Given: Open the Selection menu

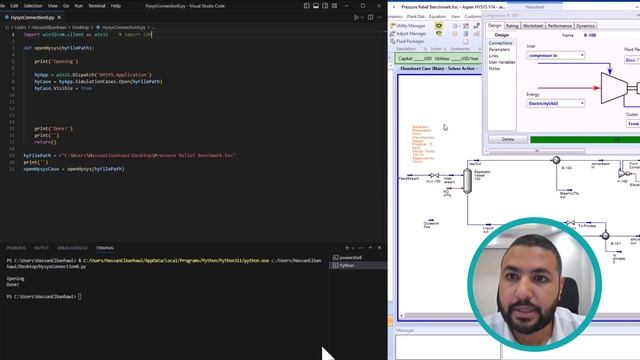Looking at the screenshot, I should (x=33, y=6).
